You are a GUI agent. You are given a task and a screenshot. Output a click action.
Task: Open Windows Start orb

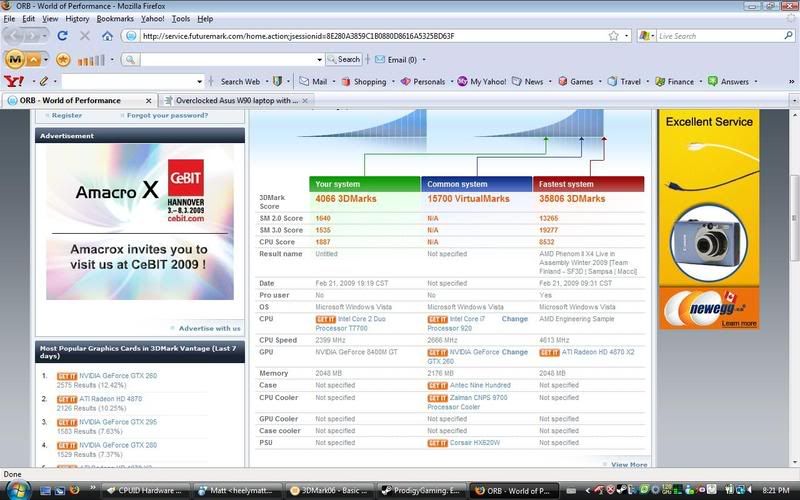[x=17, y=490]
